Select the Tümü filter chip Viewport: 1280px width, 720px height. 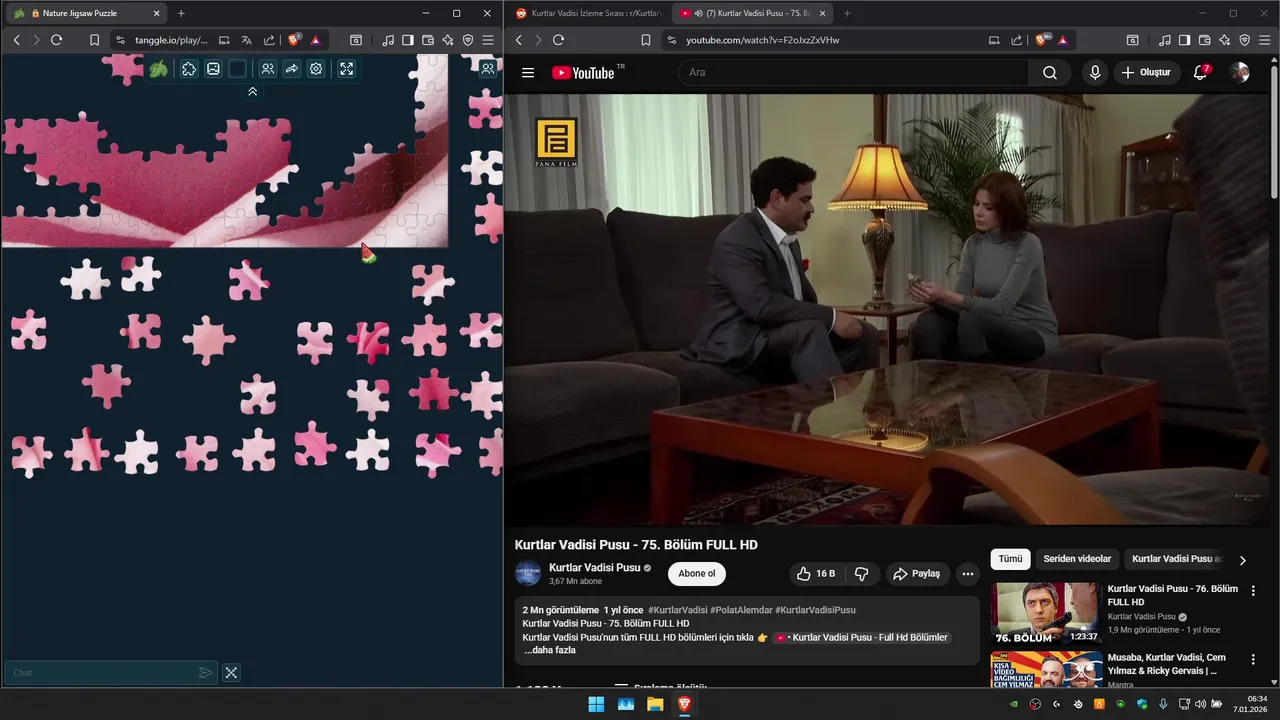[1010, 559]
